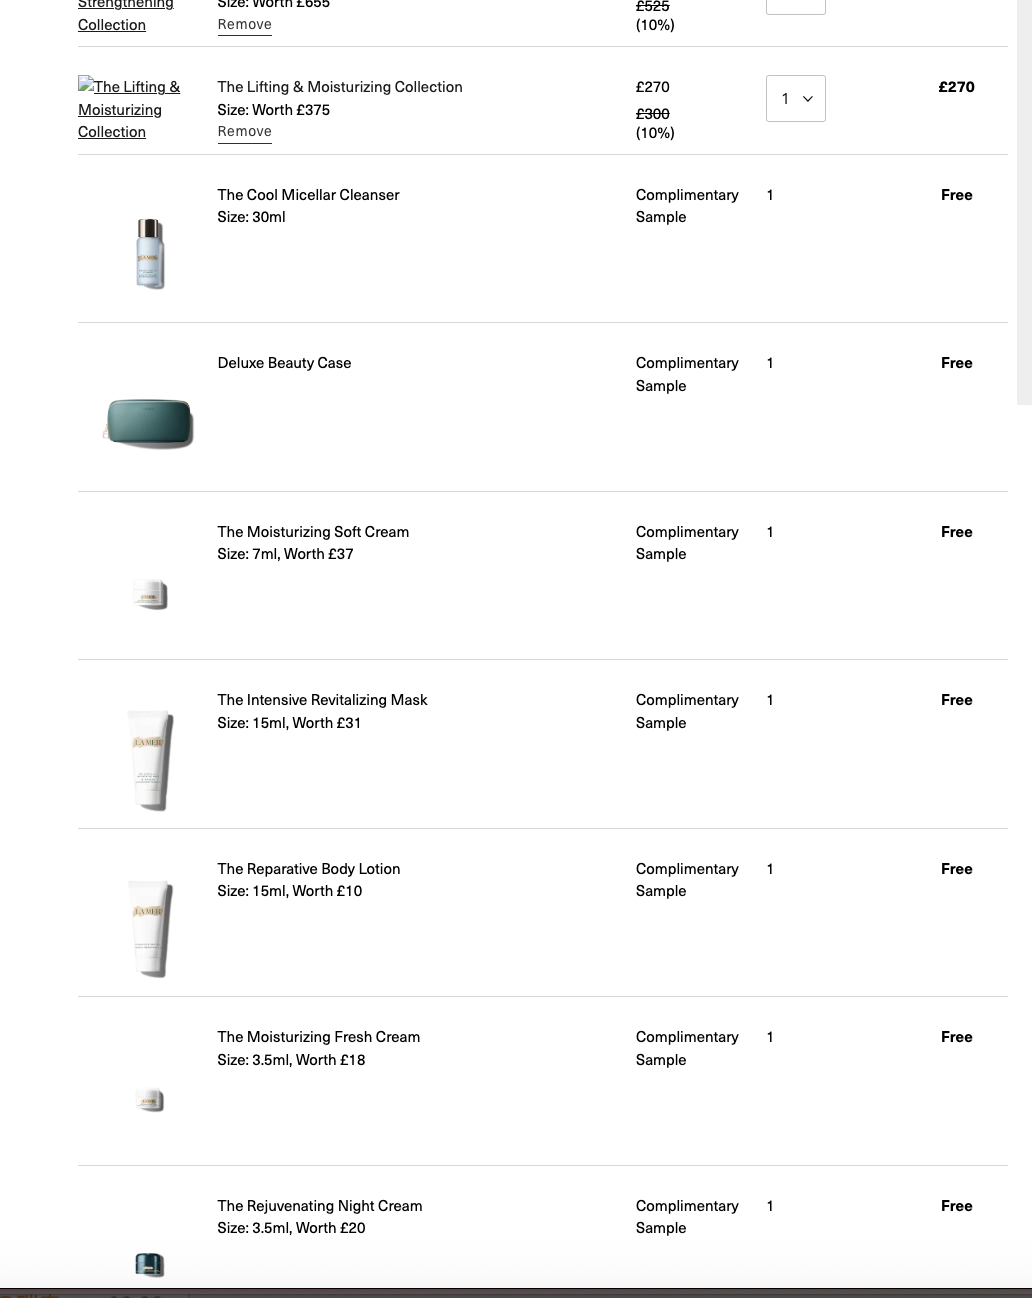This screenshot has height=1298, width=1032.
Task: Click the Deluxe Beauty Case image
Action: point(149,422)
